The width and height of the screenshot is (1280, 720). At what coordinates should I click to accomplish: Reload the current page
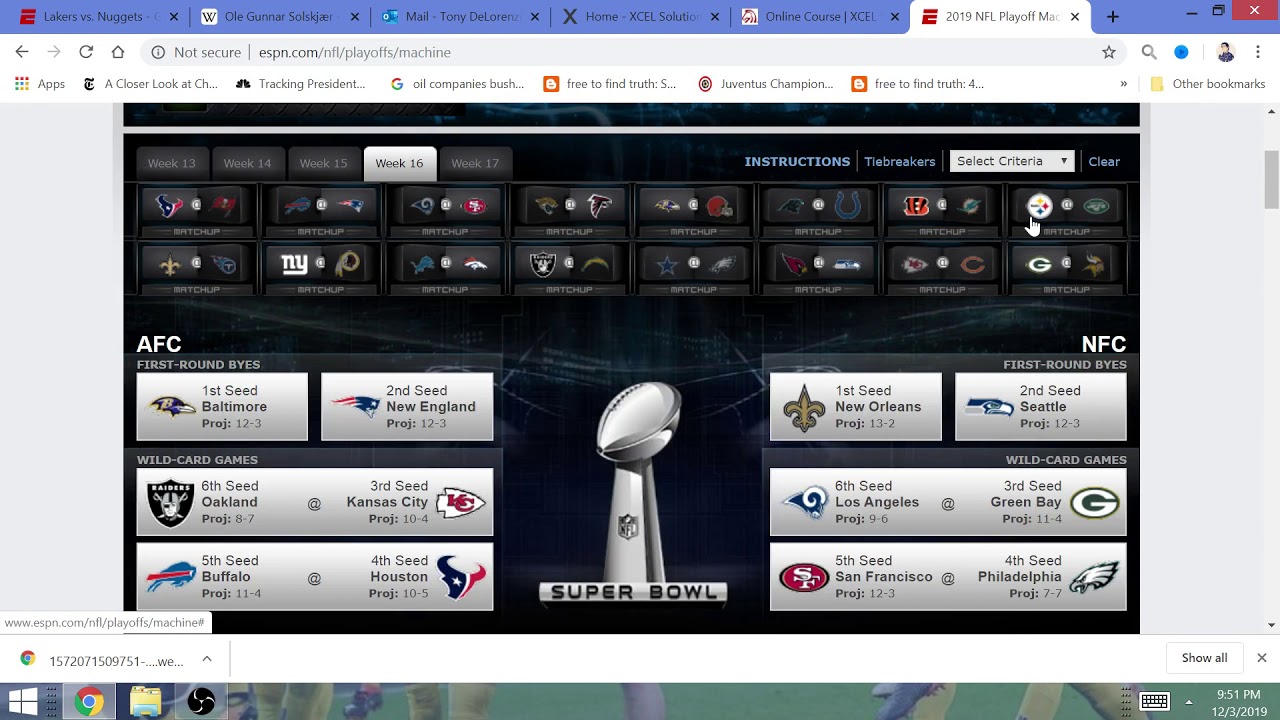[86, 52]
